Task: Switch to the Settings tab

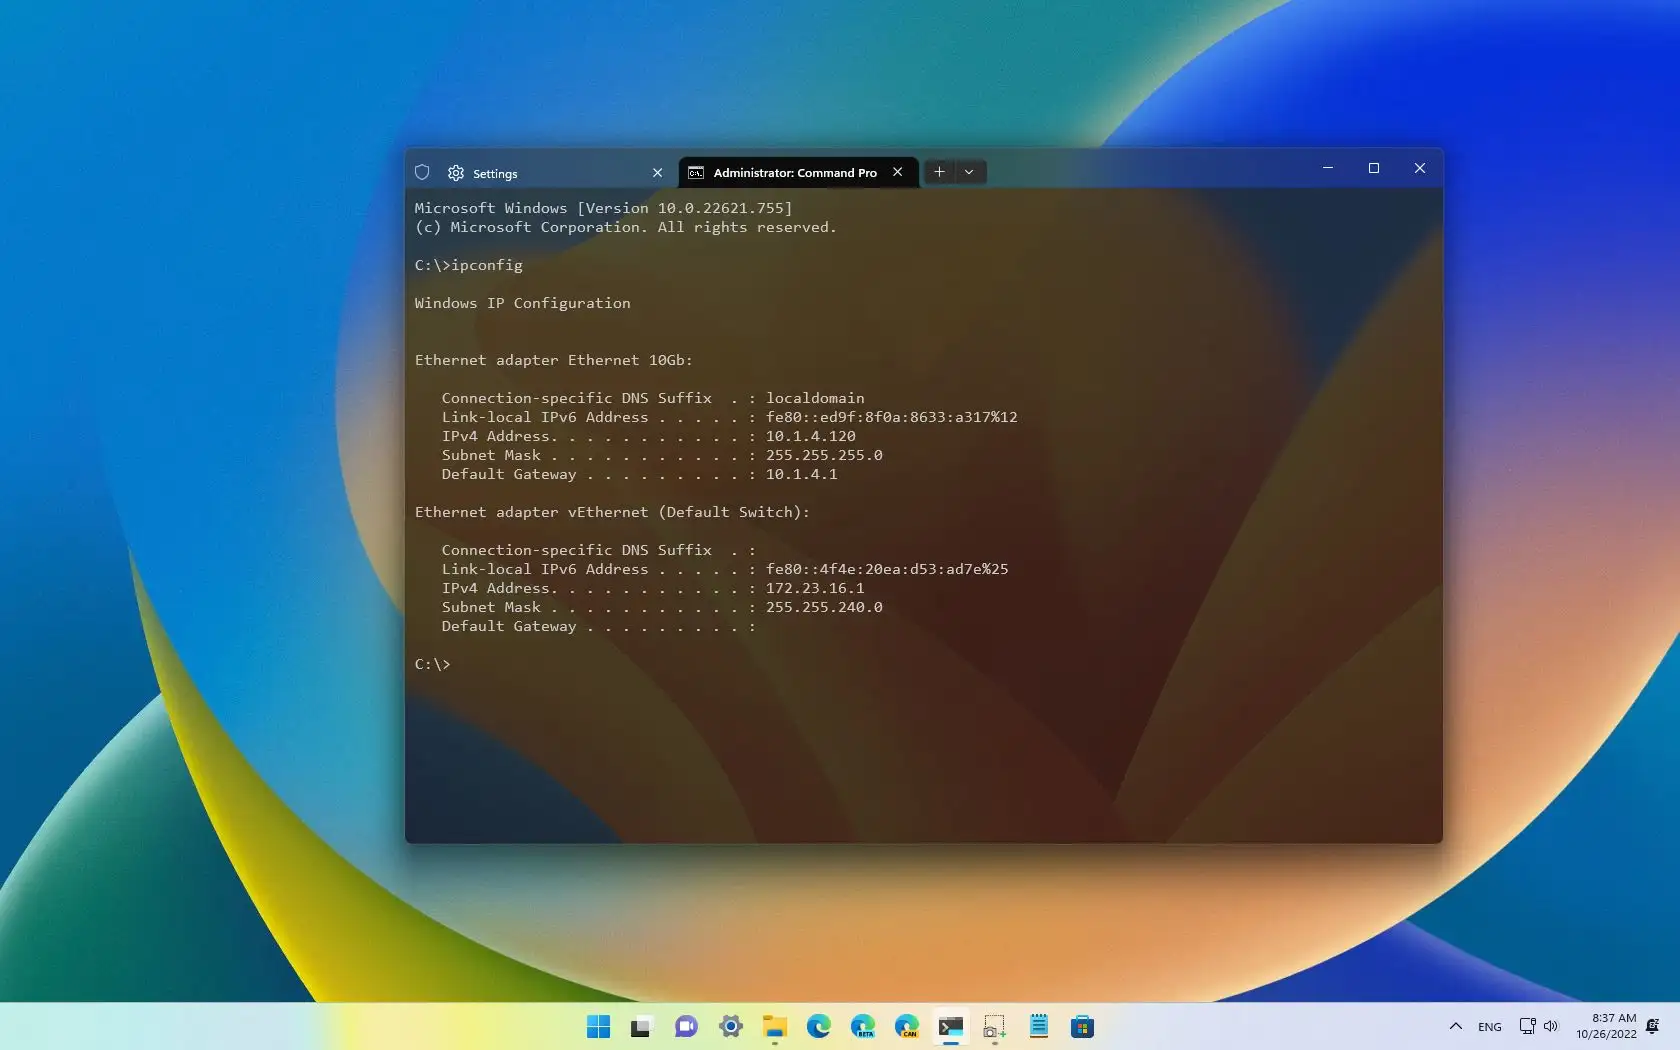Action: pos(497,173)
